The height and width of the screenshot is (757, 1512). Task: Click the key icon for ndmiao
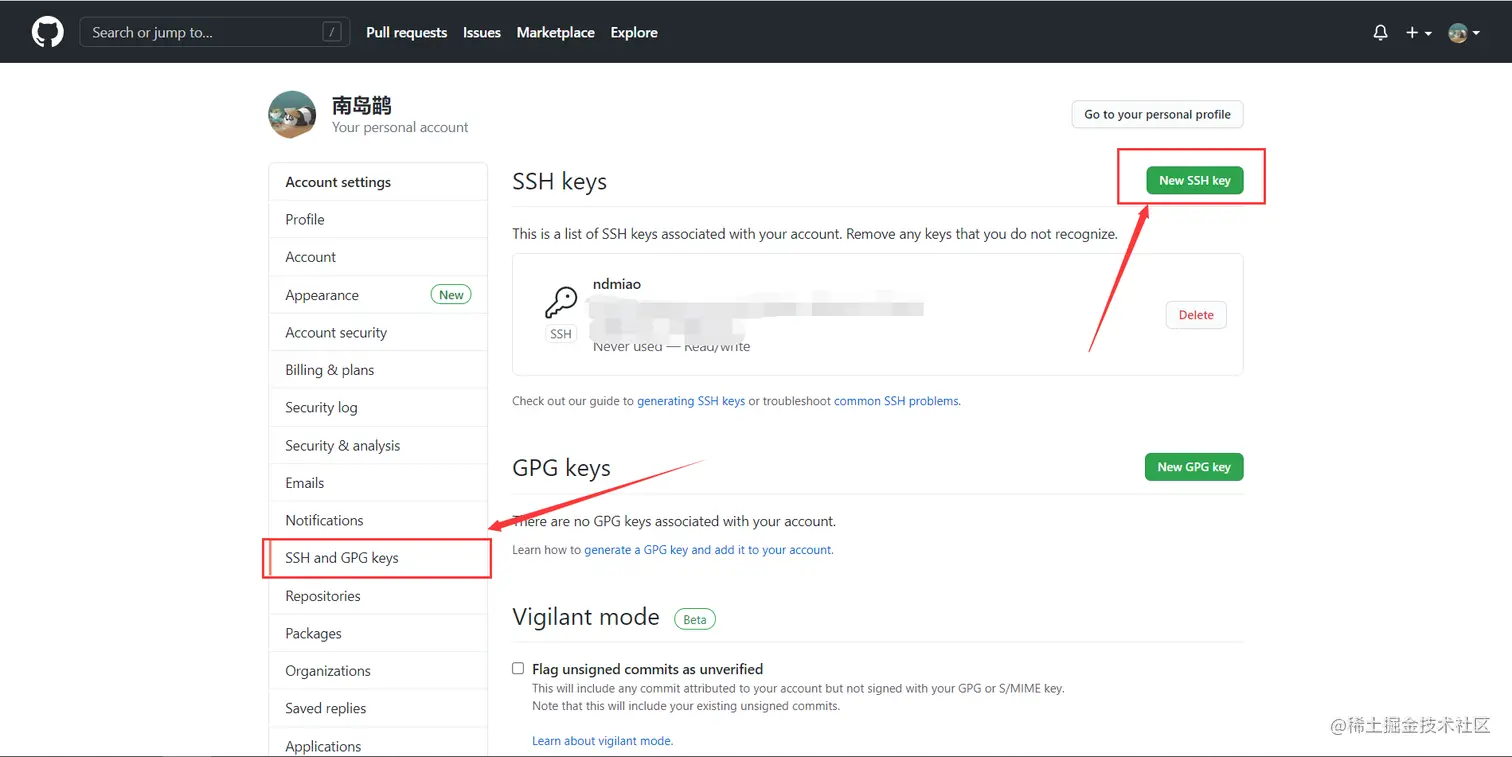pyautogui.click(x=561, y=302)
